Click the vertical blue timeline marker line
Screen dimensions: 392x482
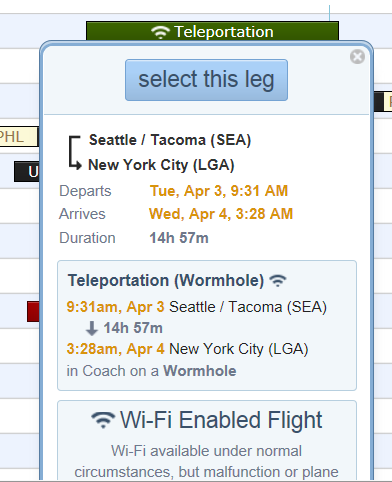329,13
